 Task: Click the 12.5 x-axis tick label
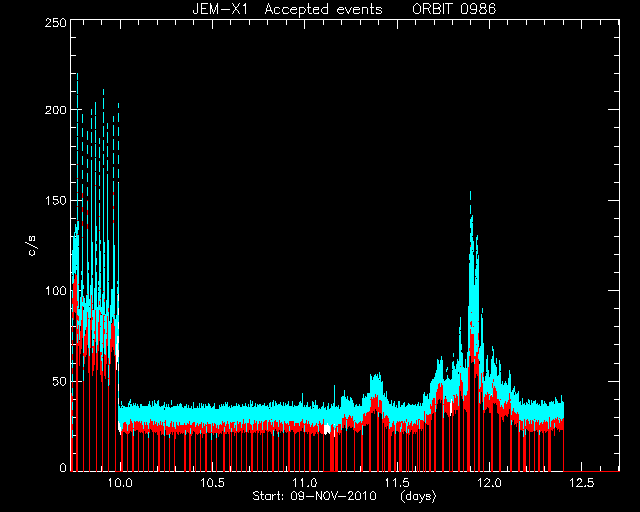point(582,483)
